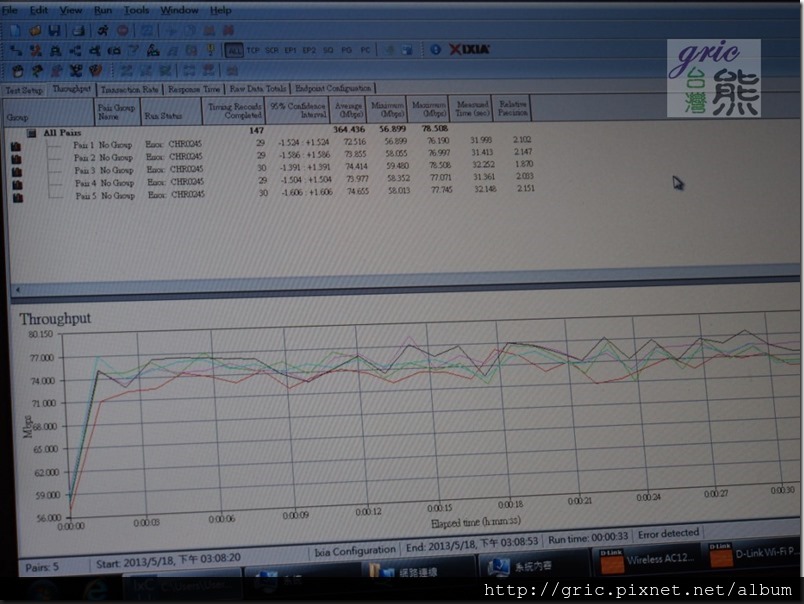Click the New test icon
The height and width of the screenshot is (604, 804).
pyautogui.click(x=15, y=31)
